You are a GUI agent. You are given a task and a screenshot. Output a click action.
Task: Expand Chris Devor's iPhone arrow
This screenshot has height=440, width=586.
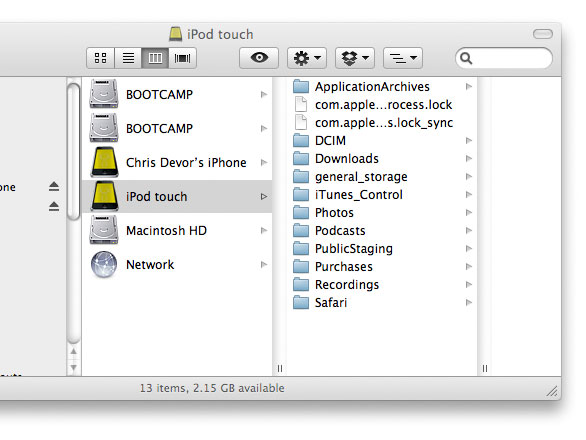[x=264, y=162]
